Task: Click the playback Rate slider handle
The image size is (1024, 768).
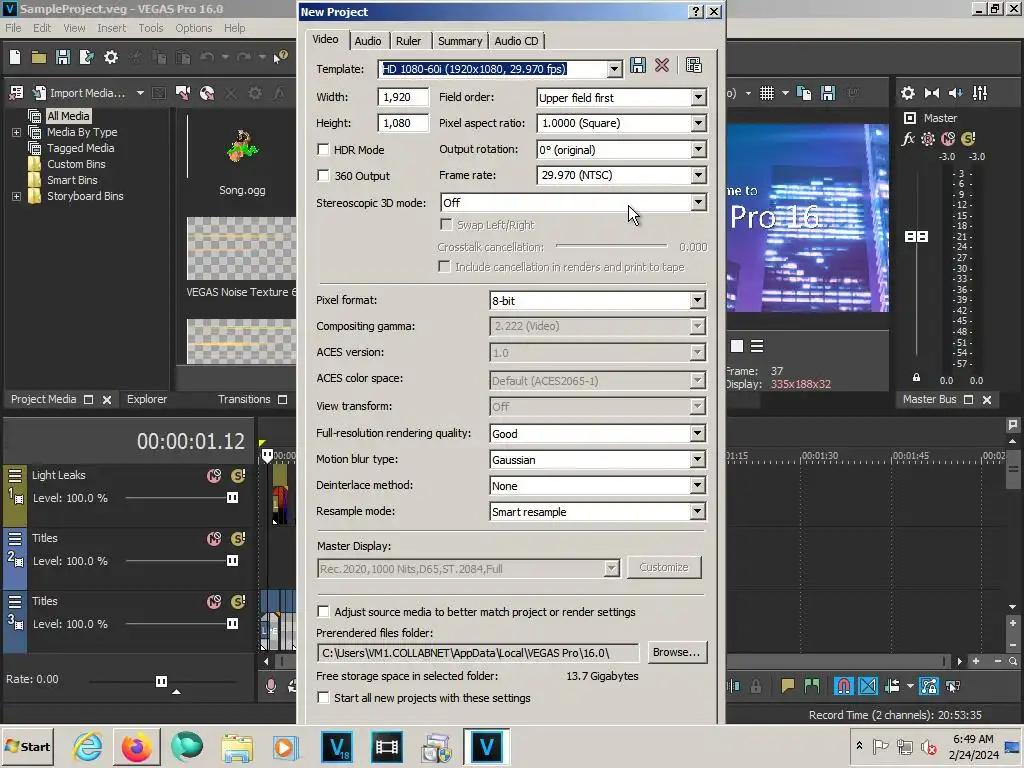Action: coord(161,681)
